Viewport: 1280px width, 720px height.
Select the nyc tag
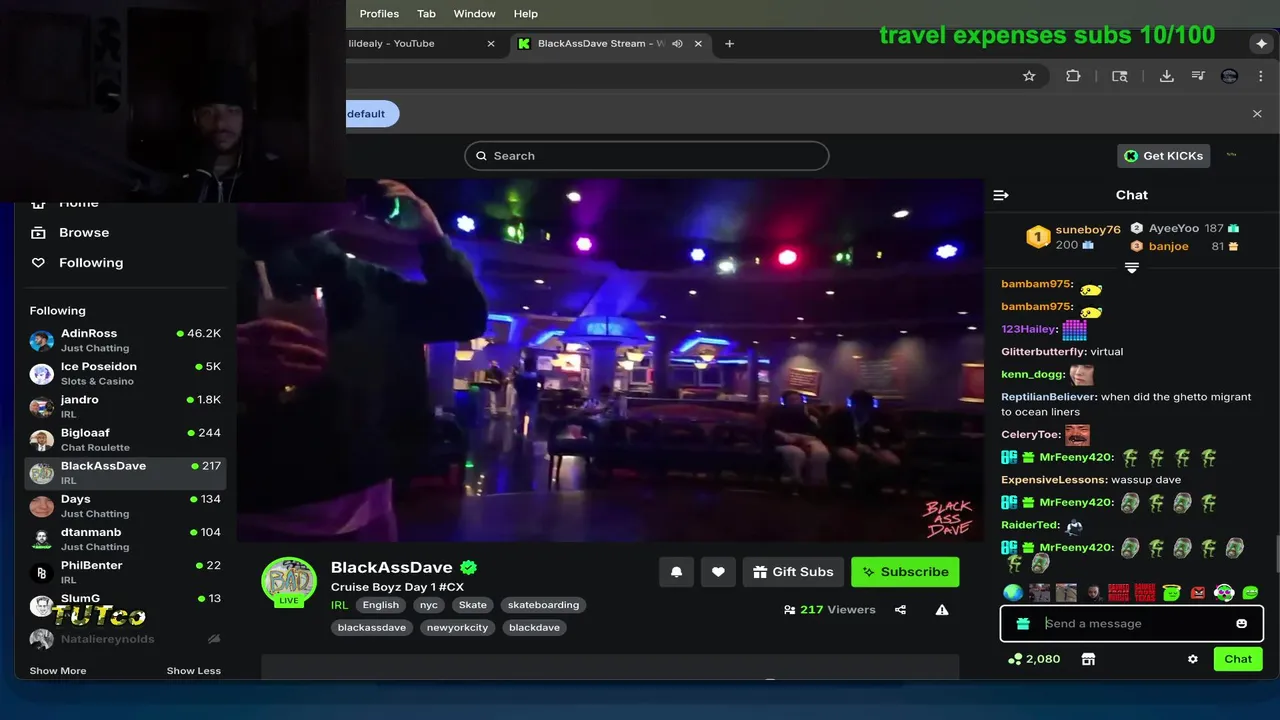pos(429,605)
